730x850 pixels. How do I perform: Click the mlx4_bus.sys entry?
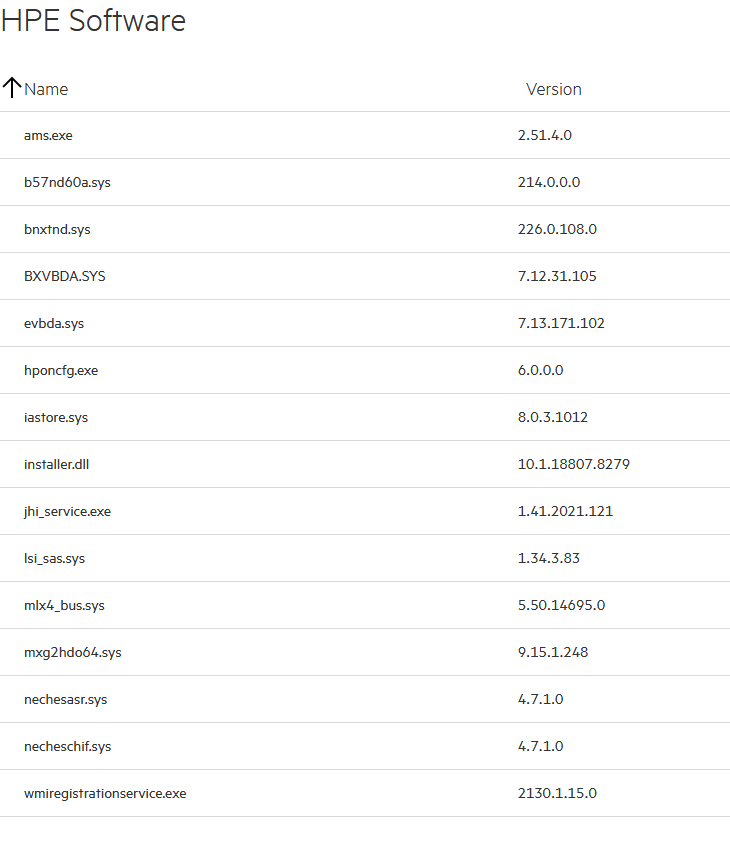tap(64, 605)
